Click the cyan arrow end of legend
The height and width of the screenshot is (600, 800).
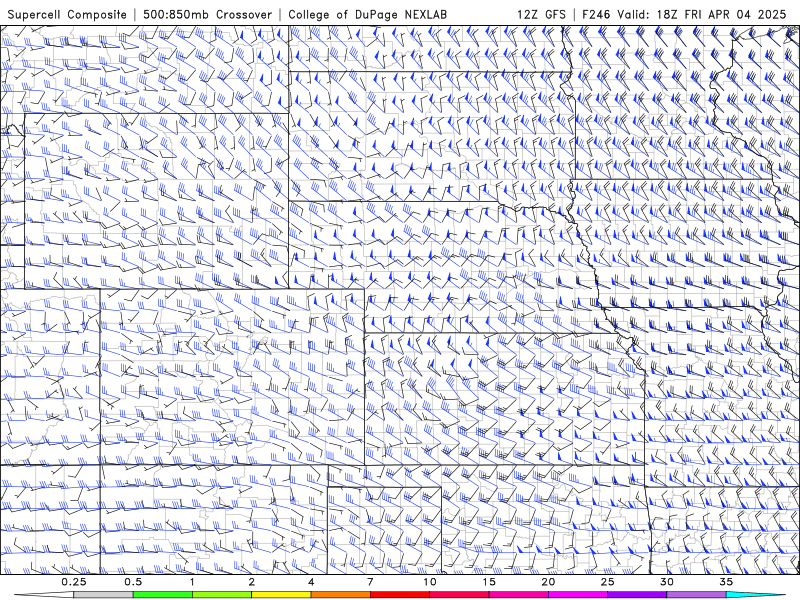coord(756,595)
